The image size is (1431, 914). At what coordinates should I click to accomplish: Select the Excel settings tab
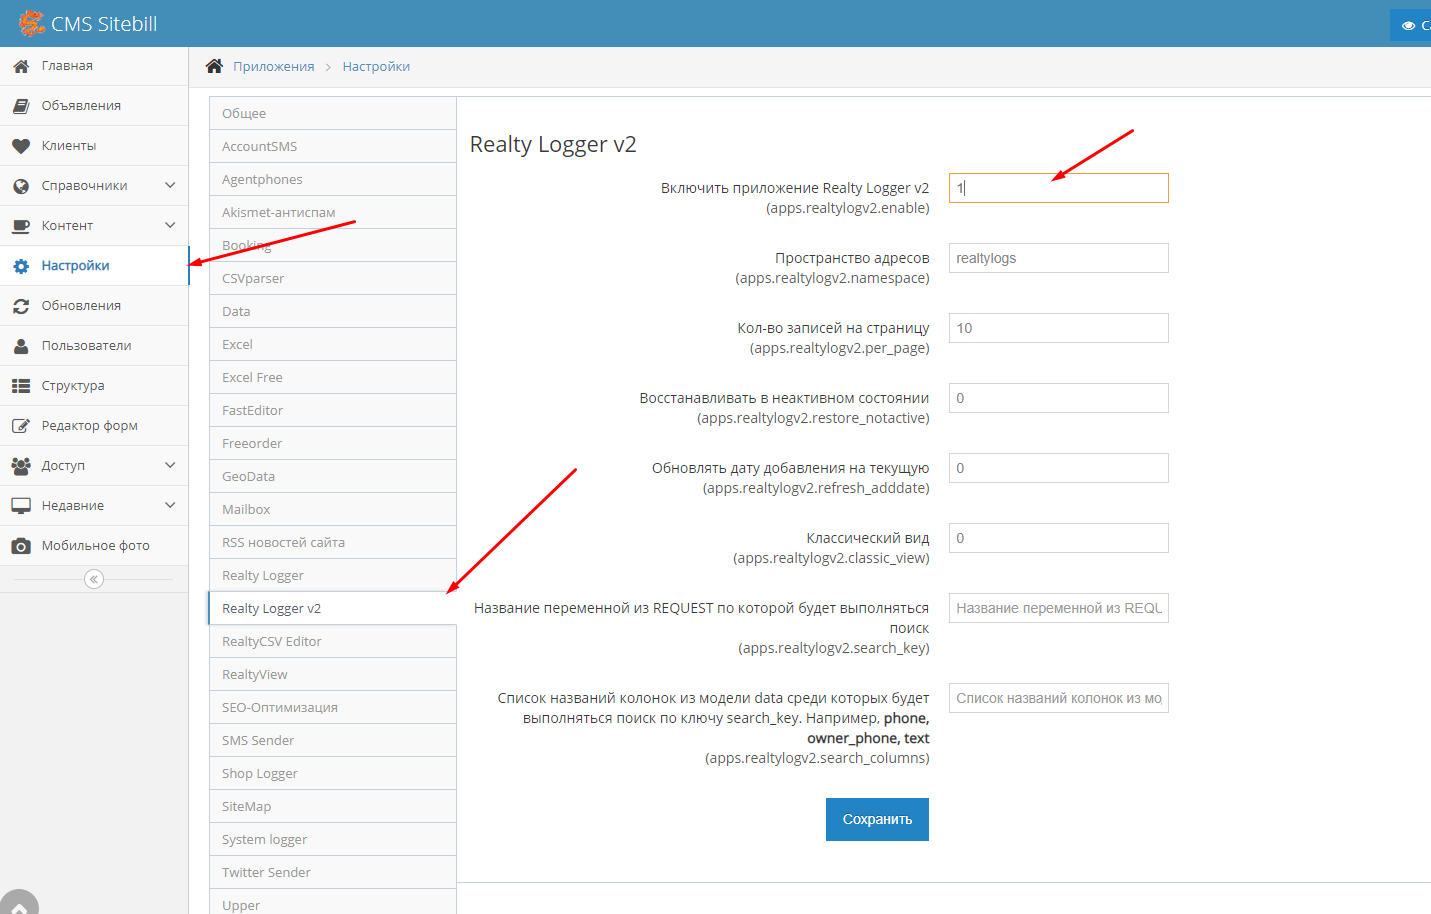tap(333, 344)
